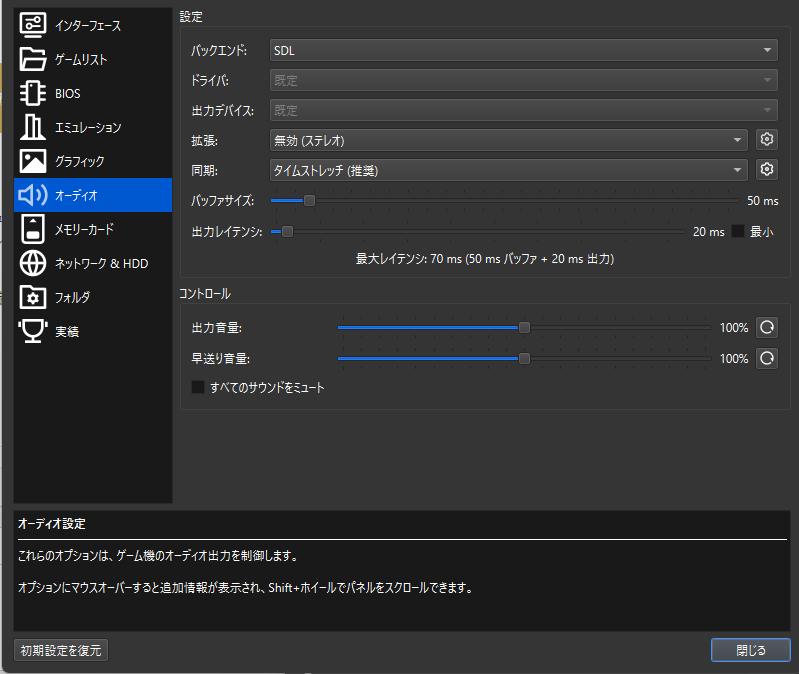Click the gear icon next to 拡張
Screen dimensions: 799x674
click(x=767, y=140)
